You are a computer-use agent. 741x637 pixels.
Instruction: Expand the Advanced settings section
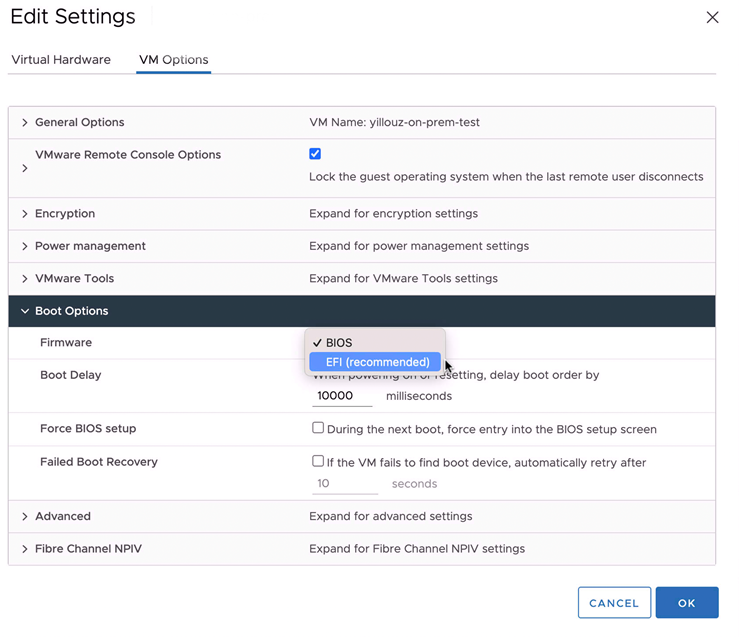(25, 517)
